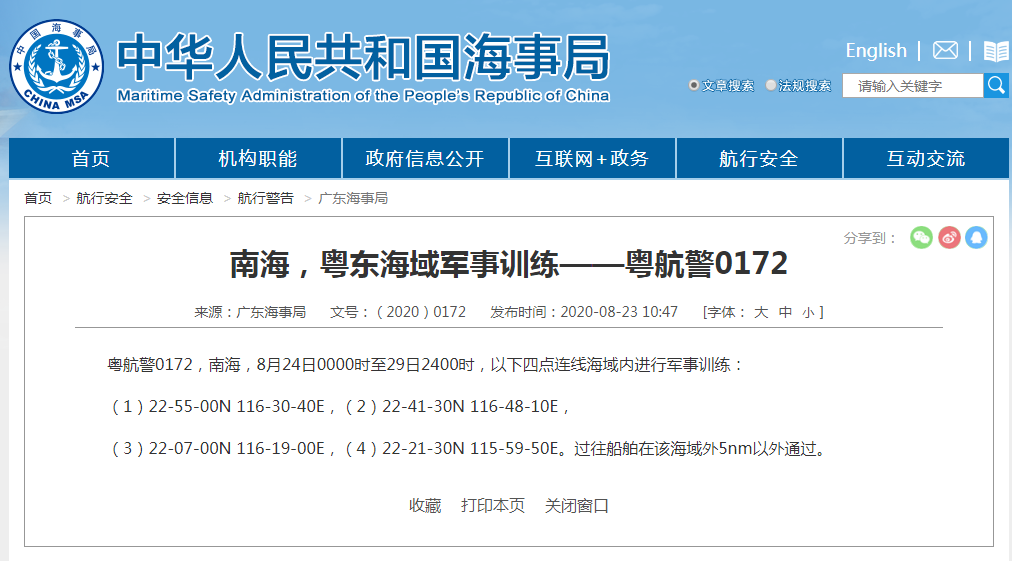This screenshot has width=1012, height=561.
Task: Click 航行警告 breadcrumb link
Action: (x=265, y=198)
